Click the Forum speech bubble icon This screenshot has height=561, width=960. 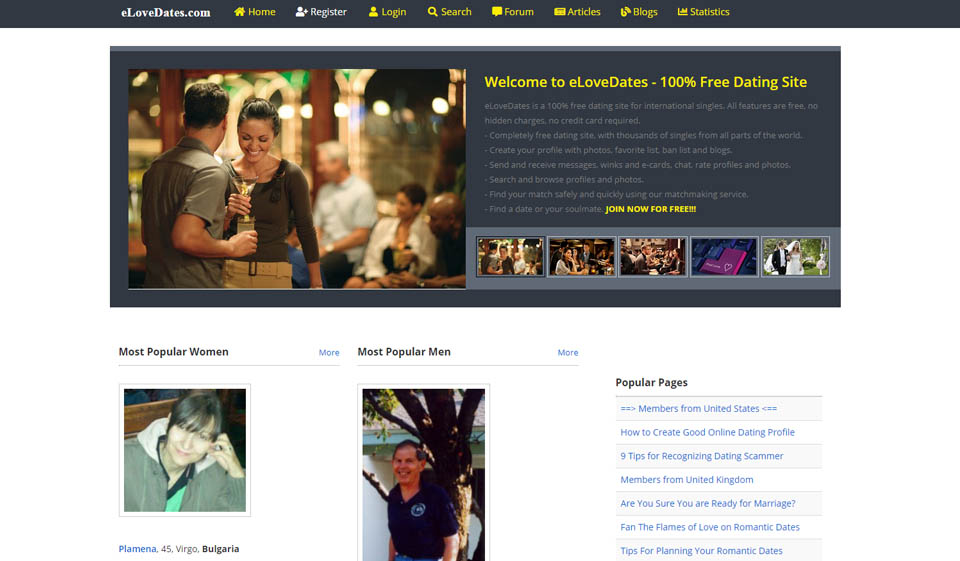click(497, 12)
